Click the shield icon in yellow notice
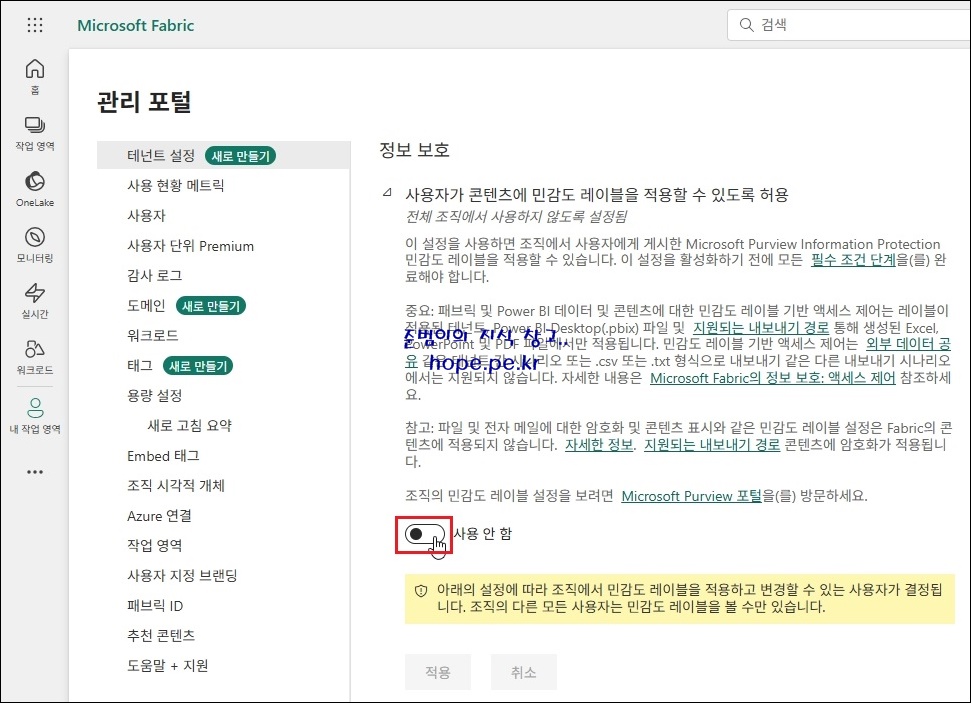 tap(421, 591)
